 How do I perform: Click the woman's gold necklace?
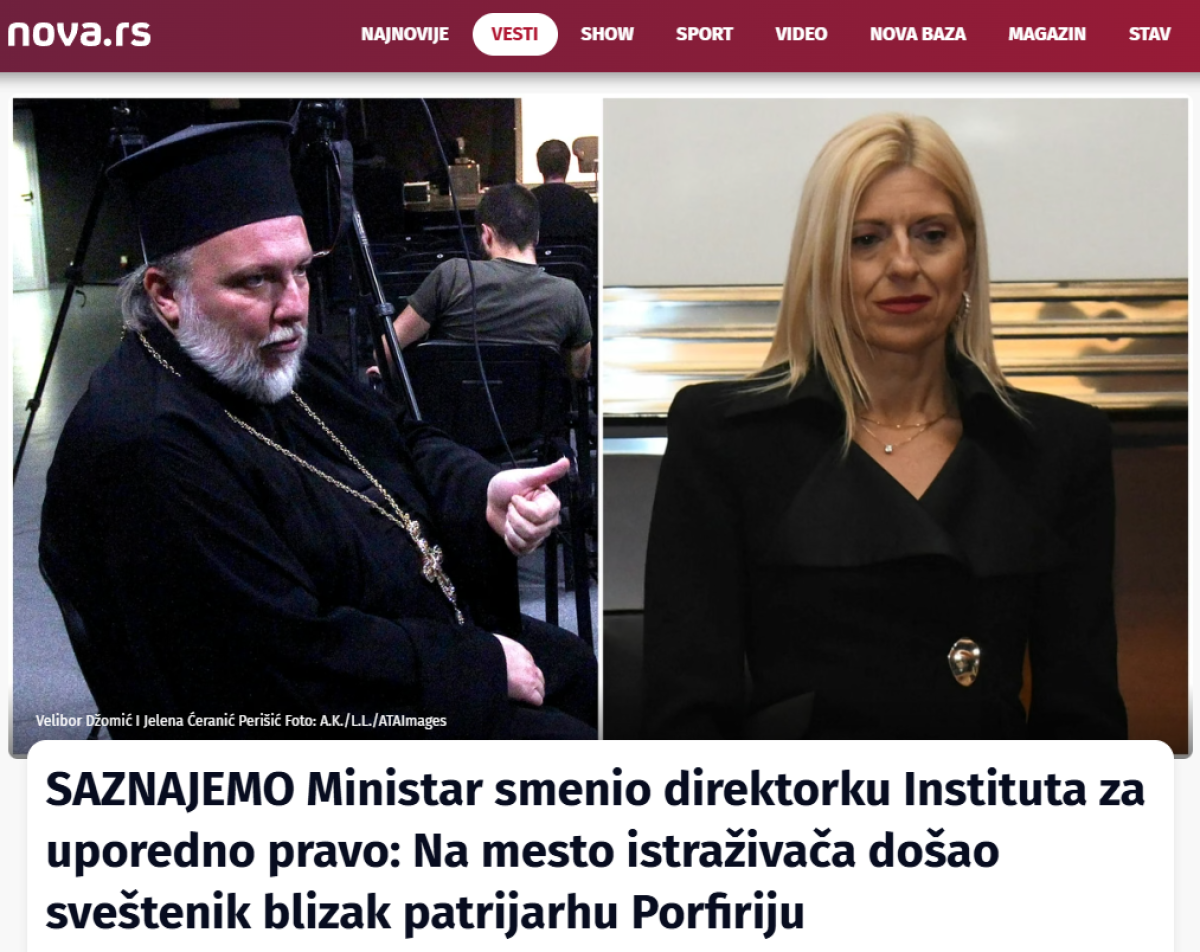coord(903,432)
